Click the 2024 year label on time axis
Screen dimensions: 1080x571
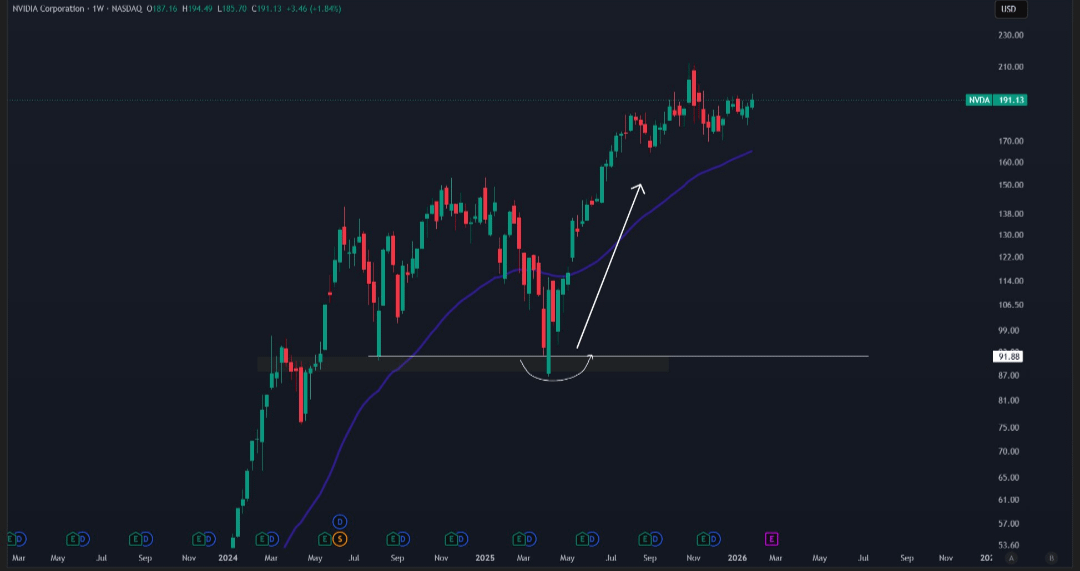click(228, 558)
